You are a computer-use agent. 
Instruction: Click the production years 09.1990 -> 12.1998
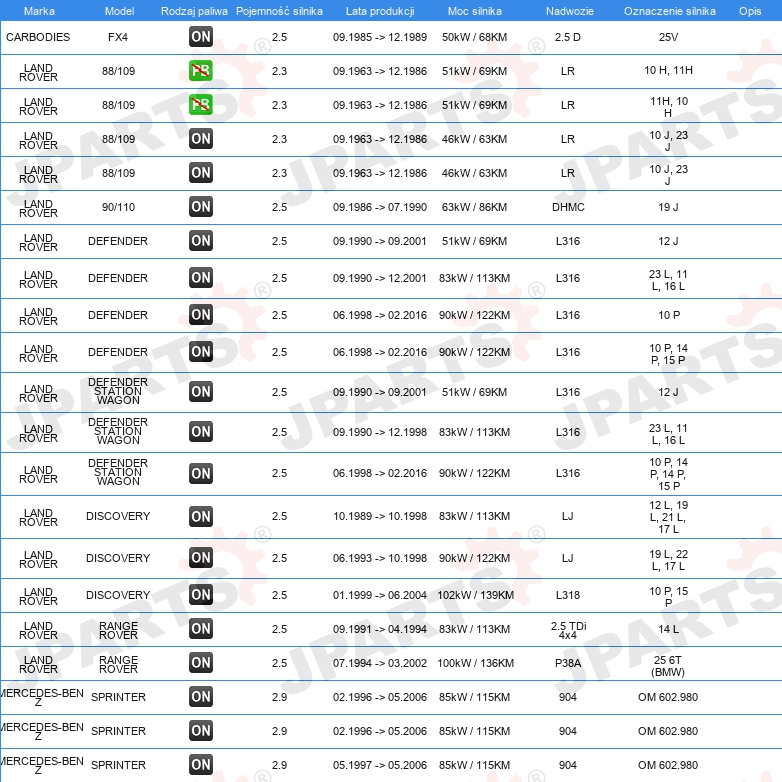(x=380, y=432)
